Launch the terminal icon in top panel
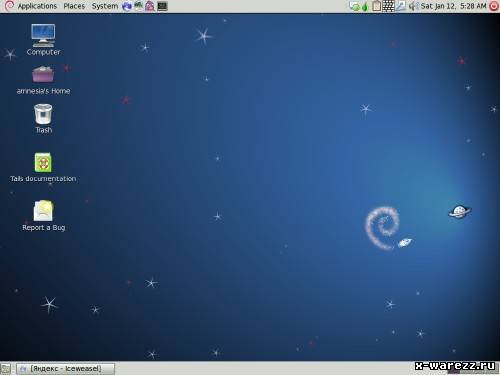The height and width of the screenshot is (375, 500). [162, 6]
